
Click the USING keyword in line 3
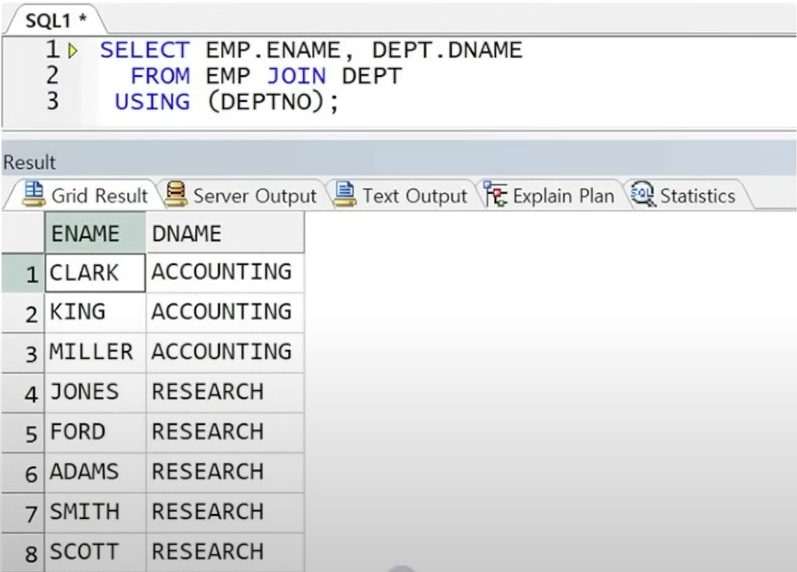152,102
